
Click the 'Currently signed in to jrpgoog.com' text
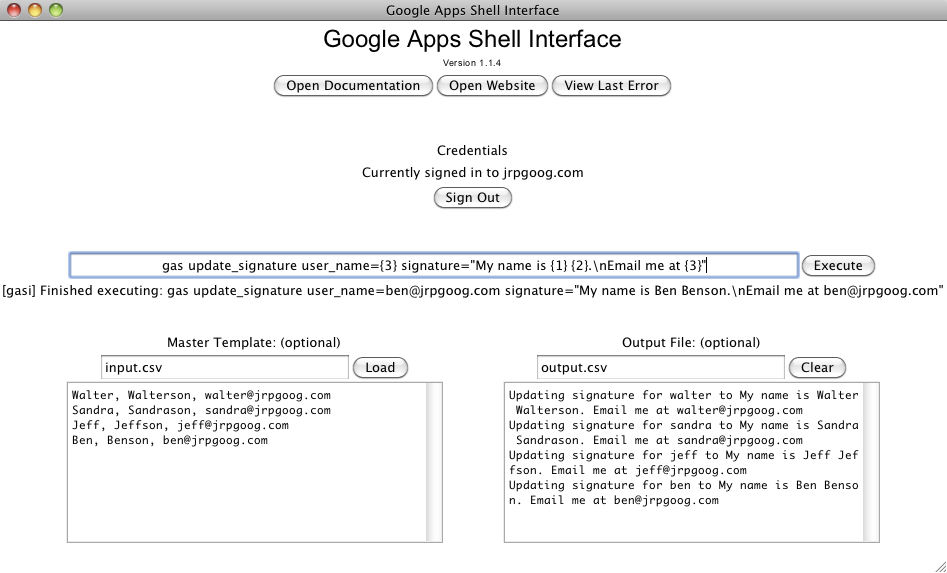coord(473,173)
